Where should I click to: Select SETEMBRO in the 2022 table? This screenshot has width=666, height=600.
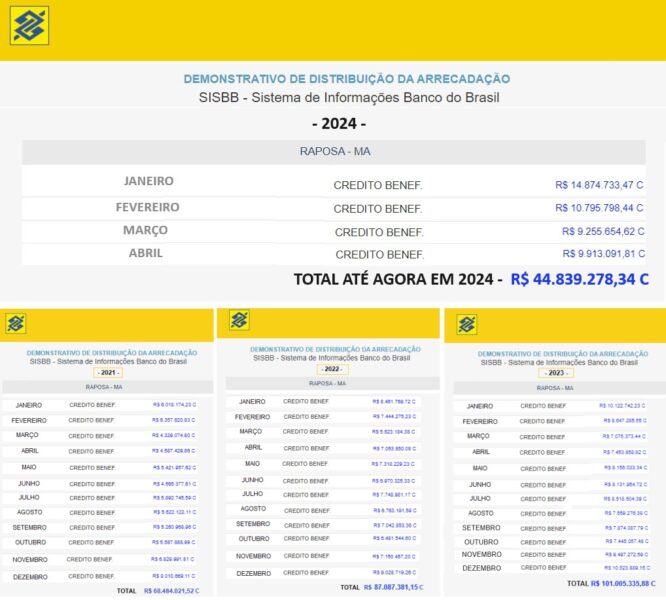point(253,524)
